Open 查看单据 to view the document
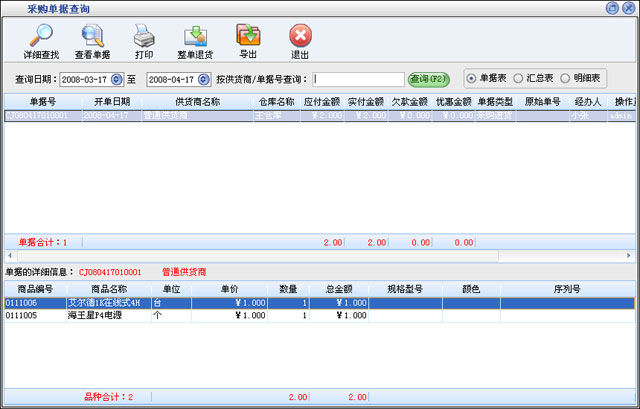Image resolution: width=640 pixels, height=409 pixels. (92, 37)
